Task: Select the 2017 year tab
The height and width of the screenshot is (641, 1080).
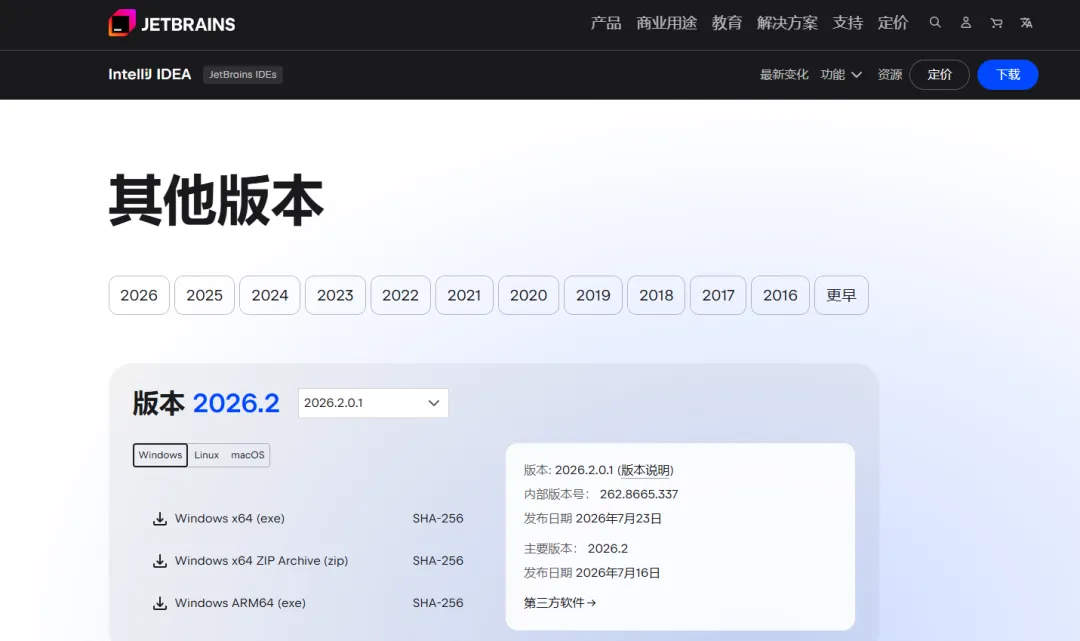Action: (x=718, y=295)
